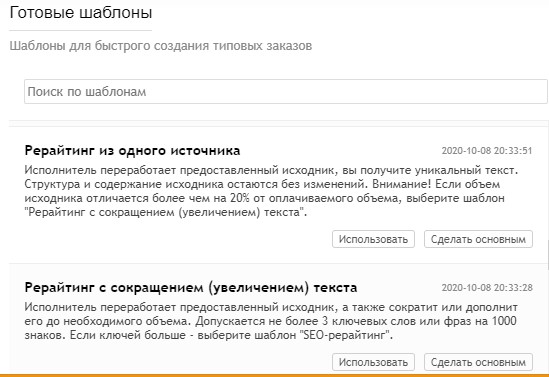Click the 'Готовые шаблоны' heading
Image resolution: width=549 pixels, height=377 pixels.
pos(81,13)
